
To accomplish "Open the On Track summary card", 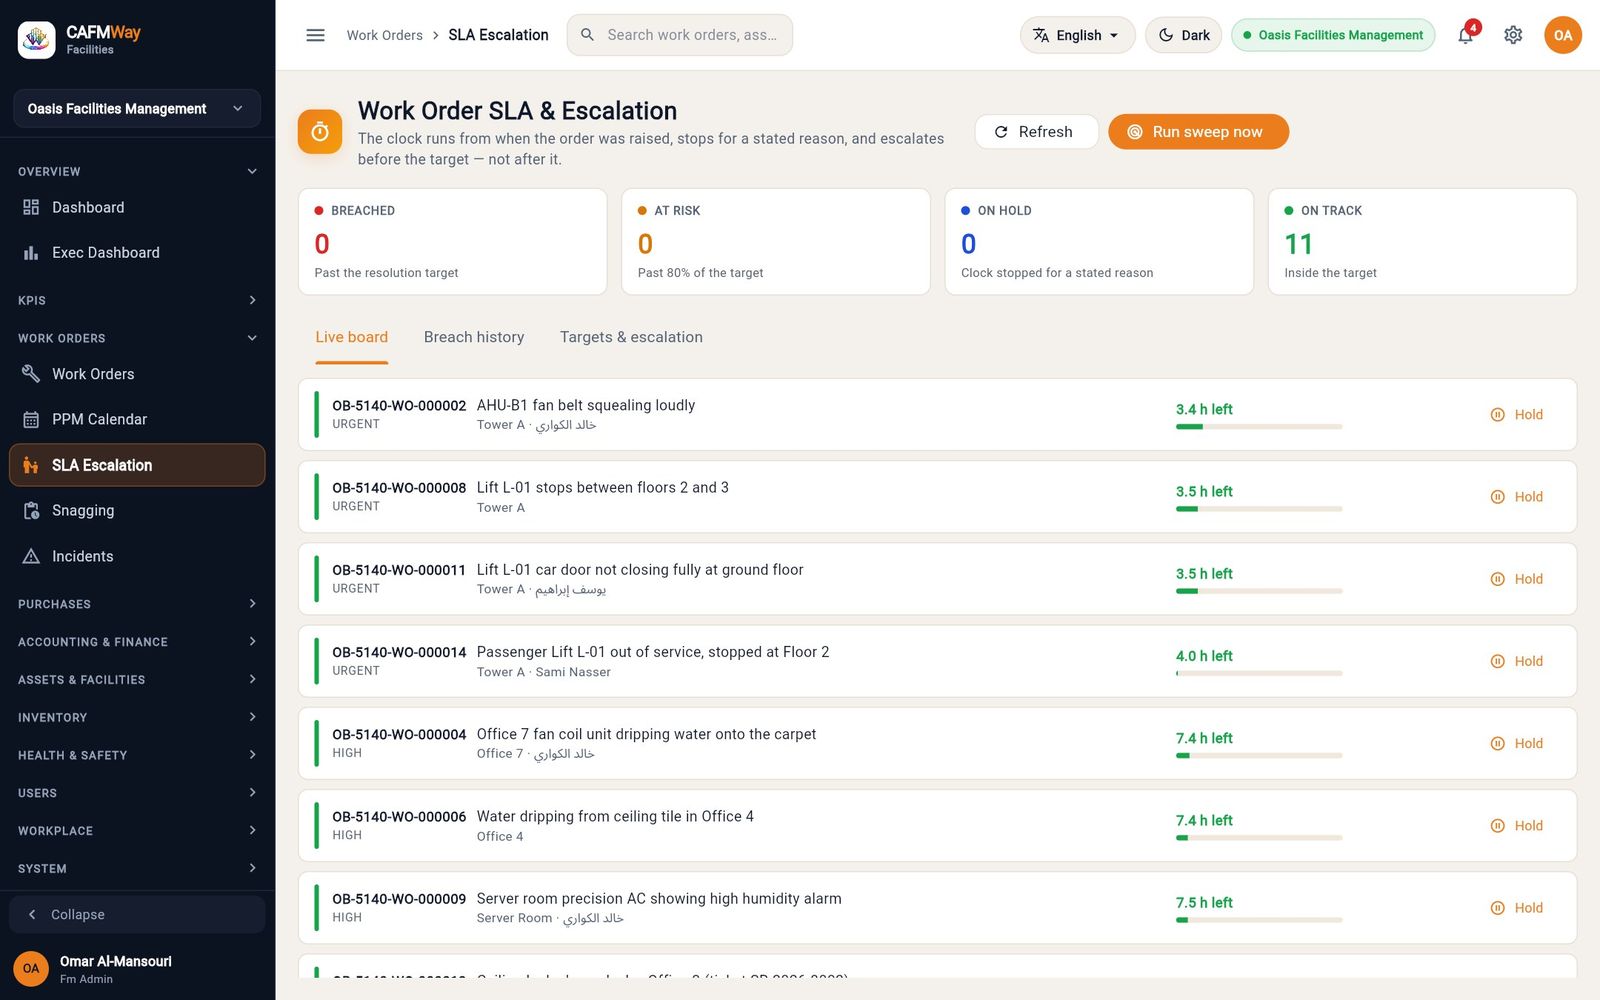I will click(1422, 242).
